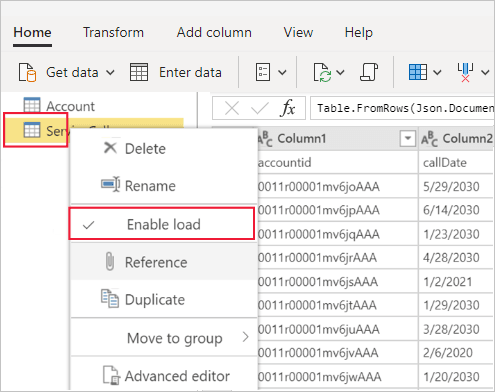Select the Account query
The image size is (495, 392).
tap(70, 106)
